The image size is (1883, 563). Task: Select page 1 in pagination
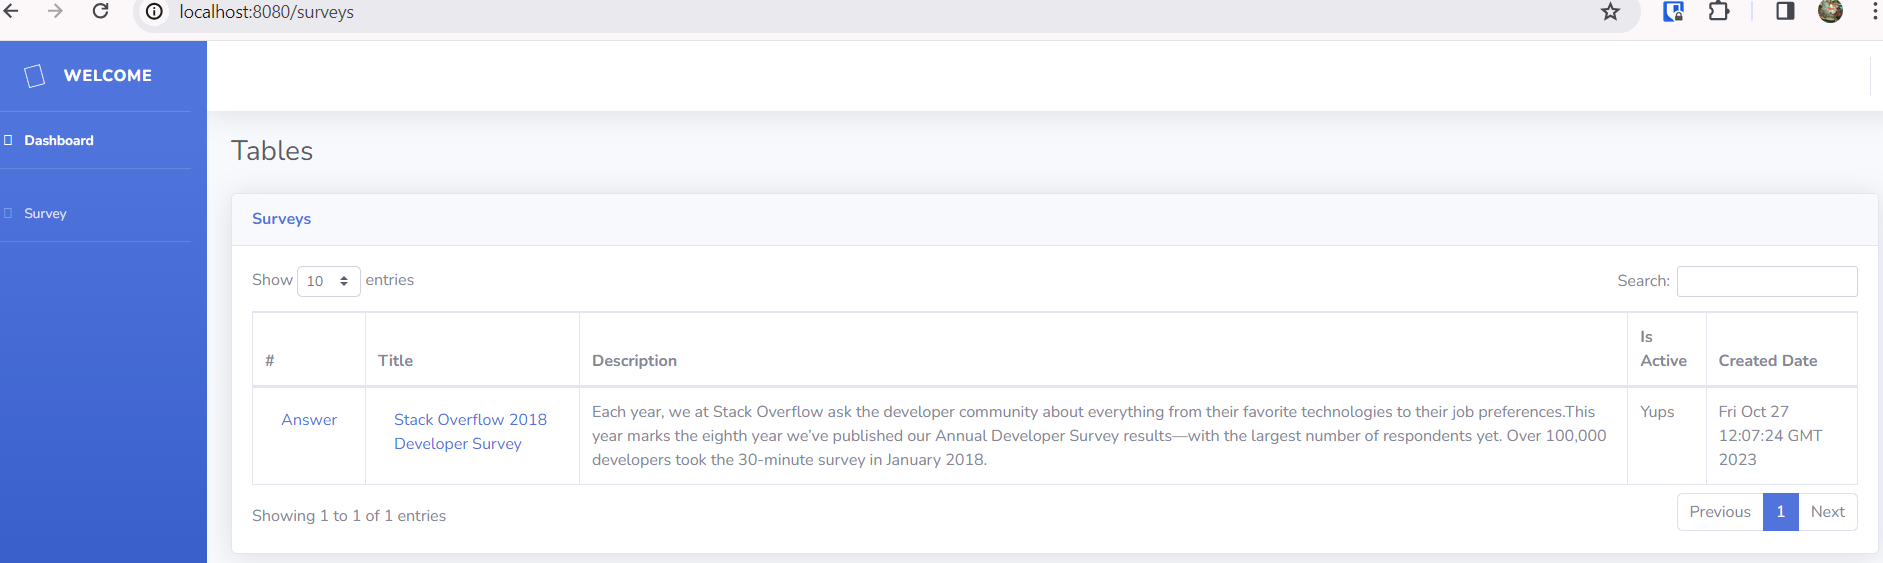tap(1780, 512)
